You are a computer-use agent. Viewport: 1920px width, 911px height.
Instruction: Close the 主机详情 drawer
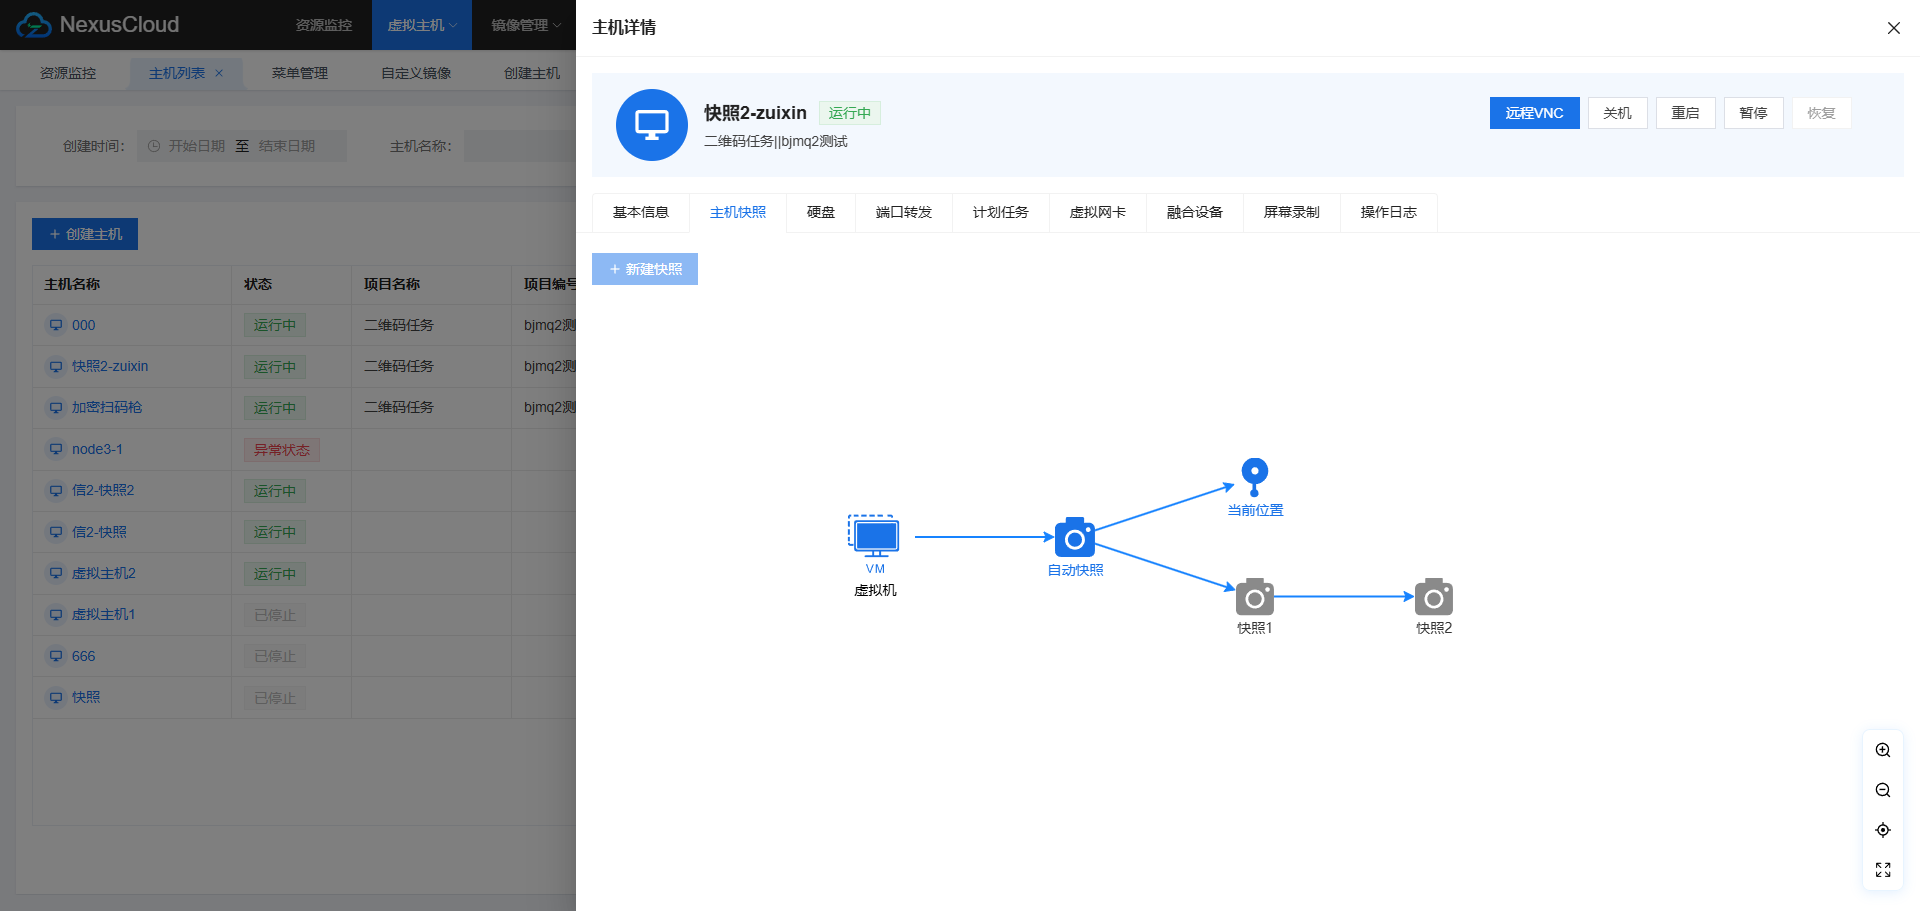tap(1893, 28)
